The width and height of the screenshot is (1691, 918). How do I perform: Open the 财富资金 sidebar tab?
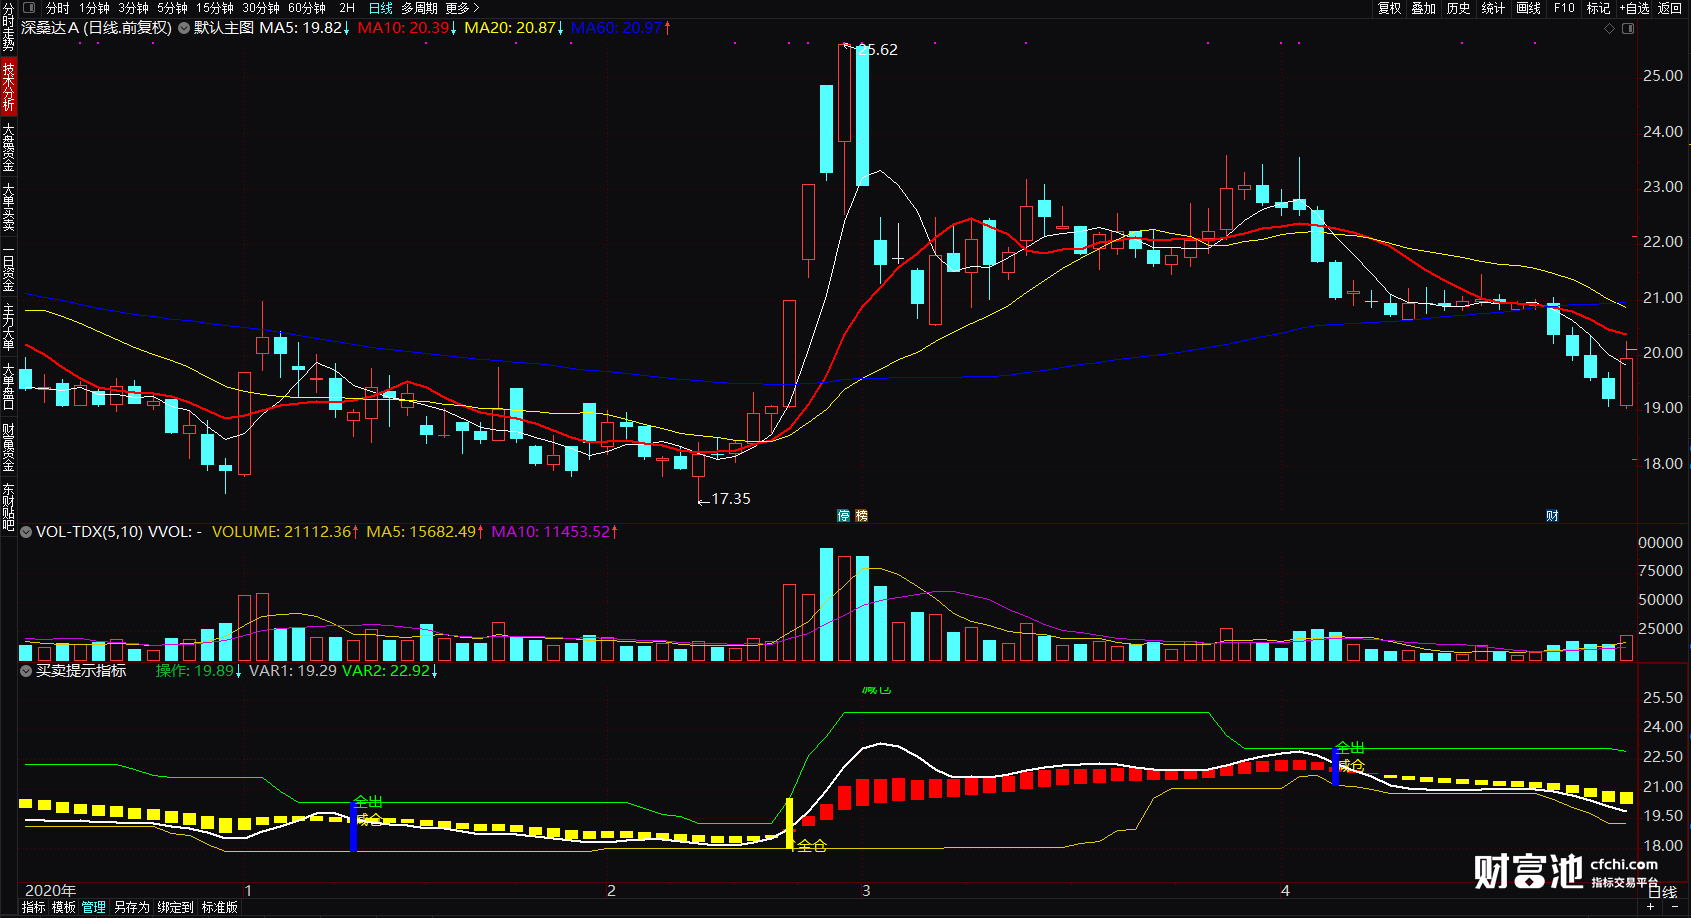(8, 447)
